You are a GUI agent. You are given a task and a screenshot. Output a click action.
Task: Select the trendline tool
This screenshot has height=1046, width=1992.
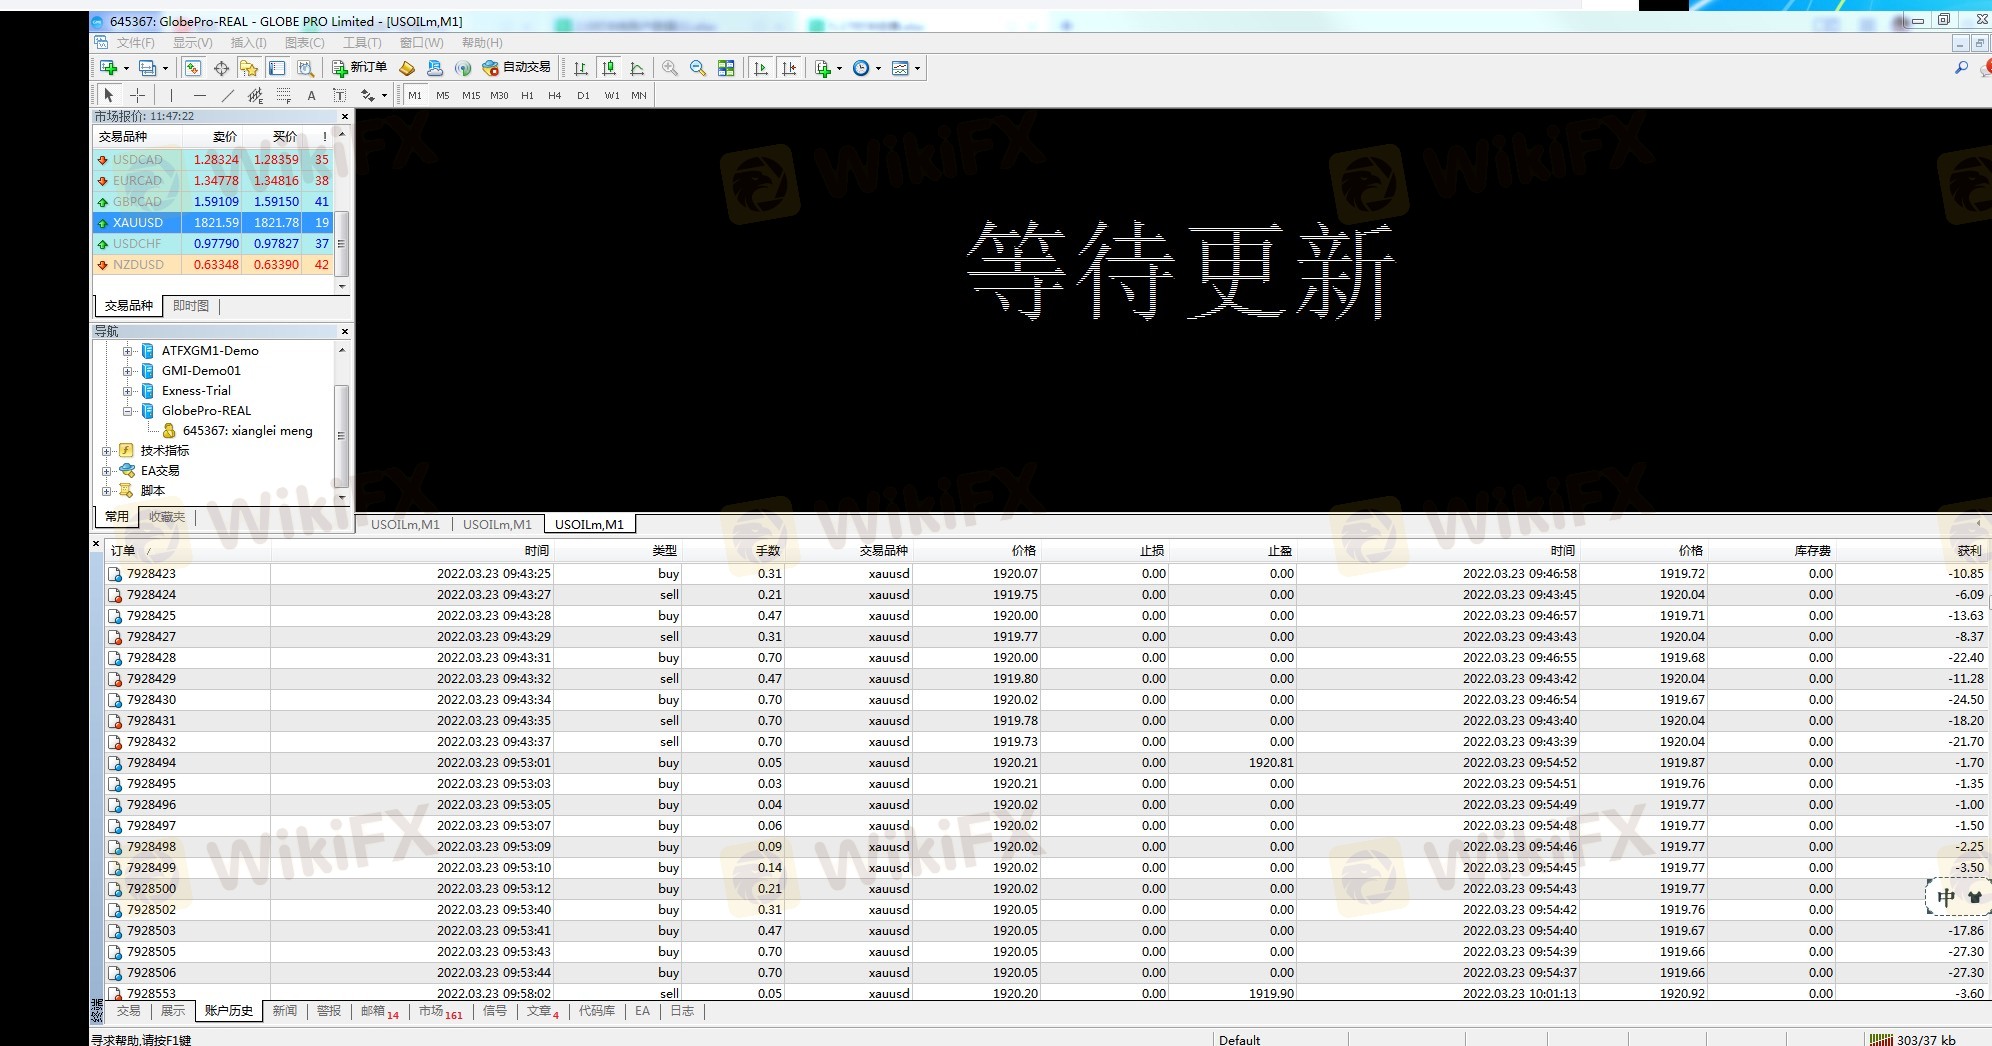(227, 95)
